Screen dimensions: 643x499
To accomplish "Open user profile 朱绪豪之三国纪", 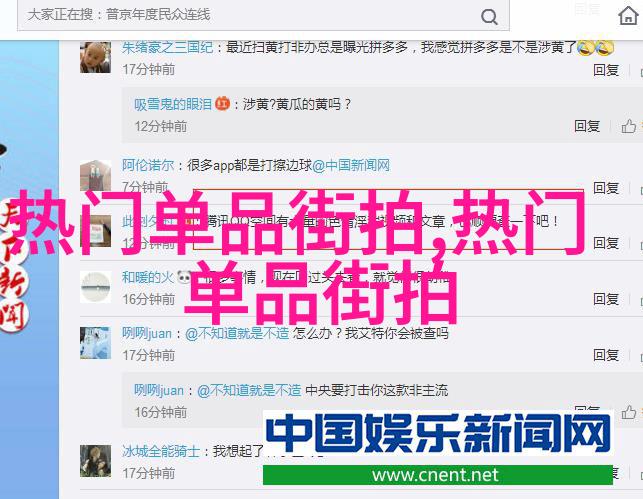I will pyautogui.click(x=167, y=48).
